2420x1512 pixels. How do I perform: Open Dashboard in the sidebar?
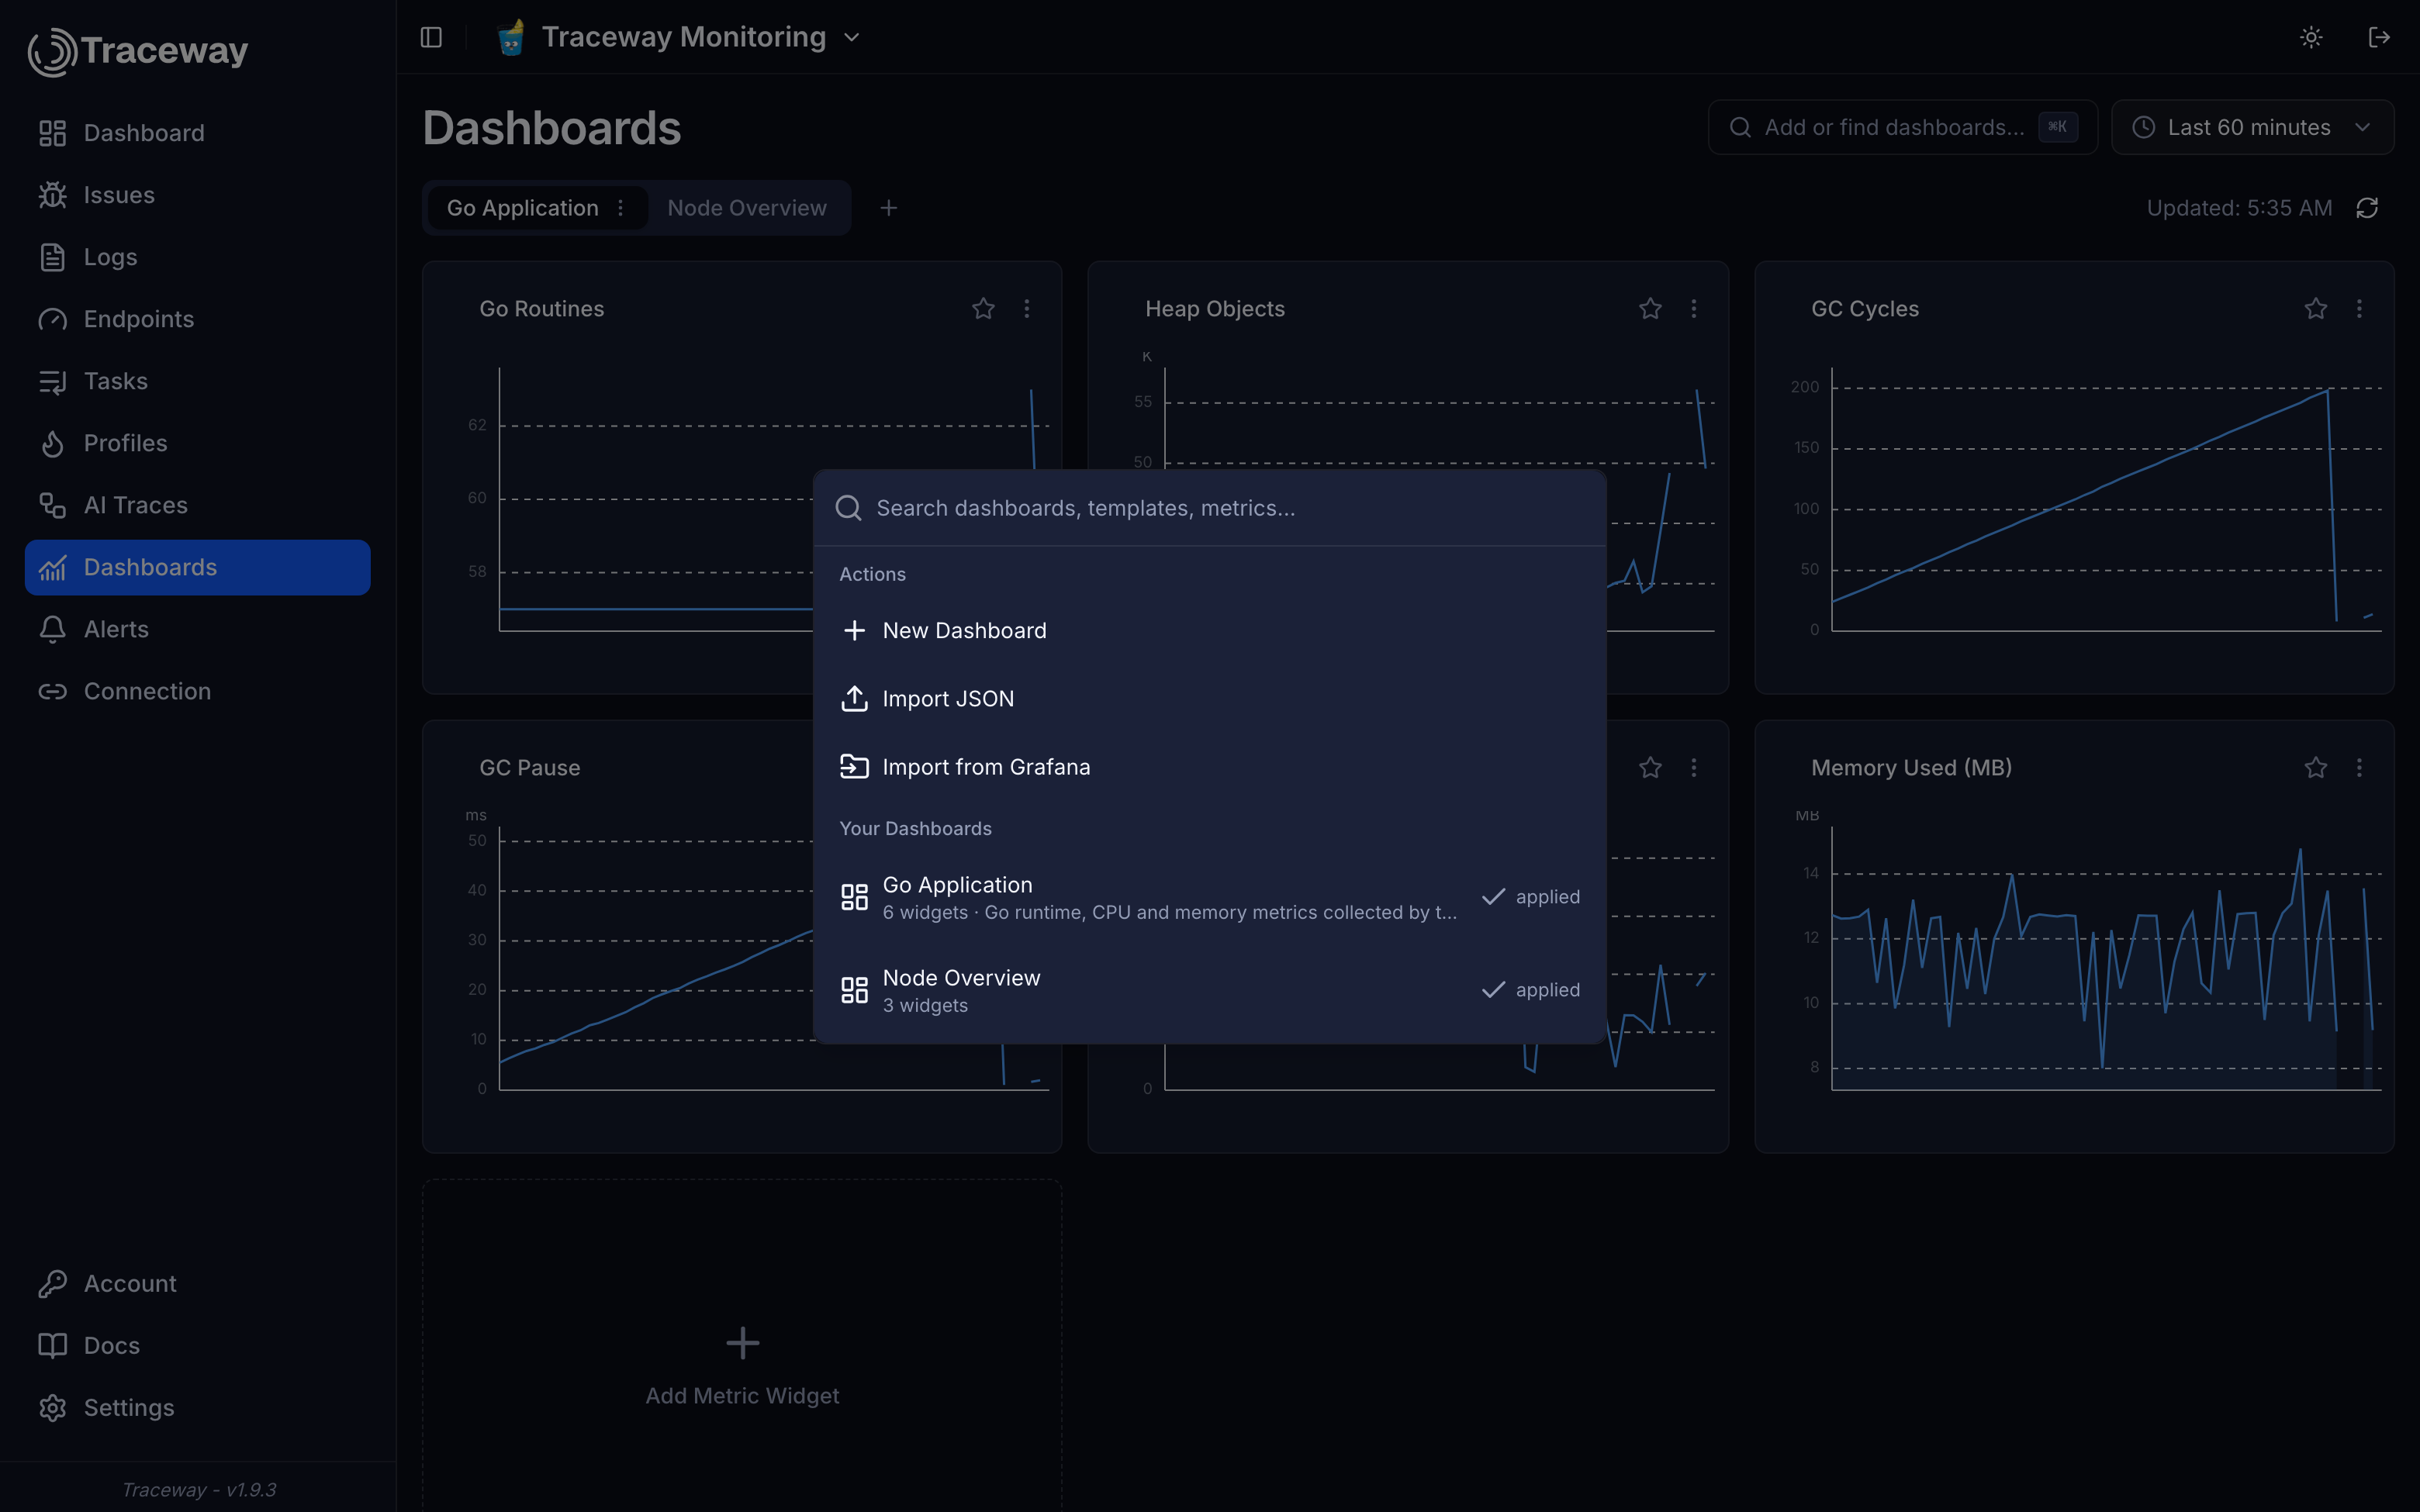pos(198,133)
